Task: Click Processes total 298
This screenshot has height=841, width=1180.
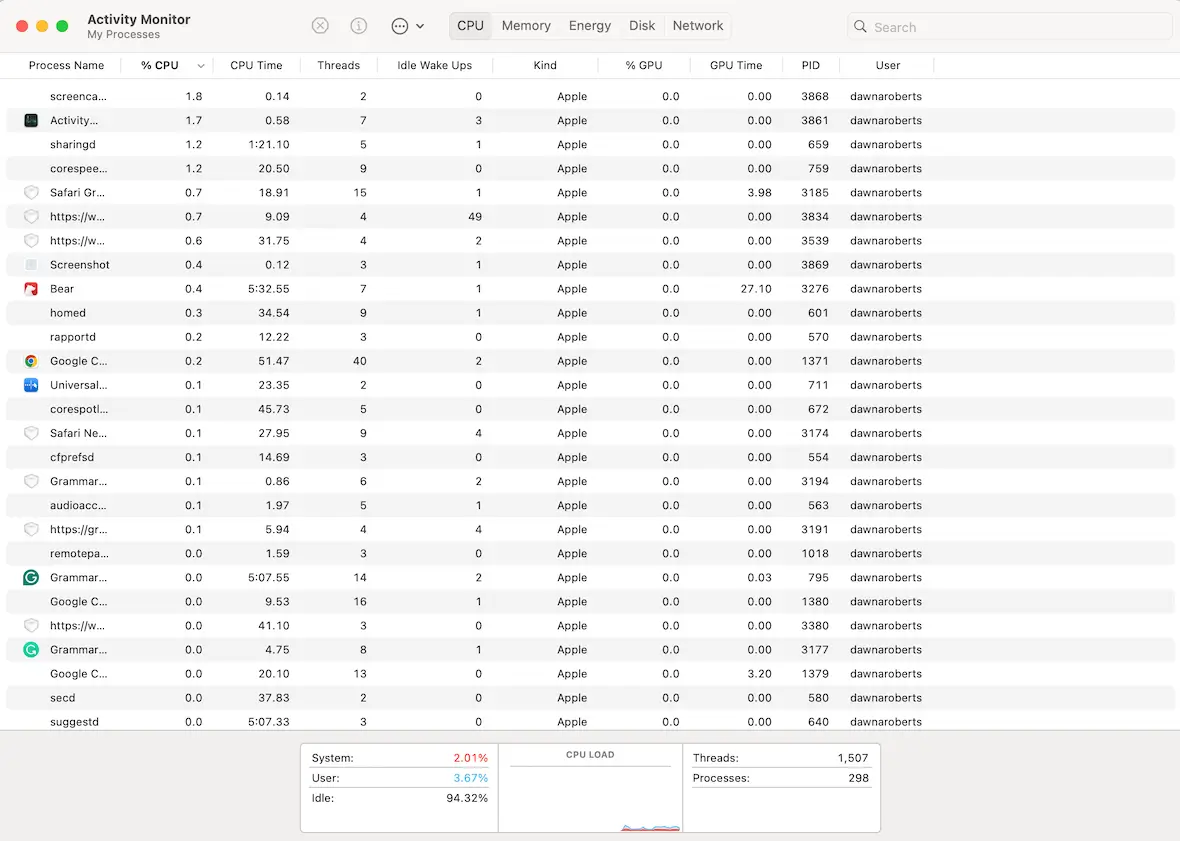Action: (x=859, y=778)
